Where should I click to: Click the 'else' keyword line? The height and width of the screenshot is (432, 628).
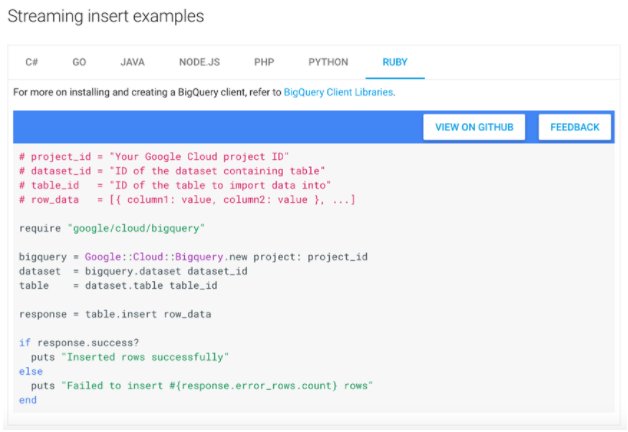click(31, 372)
